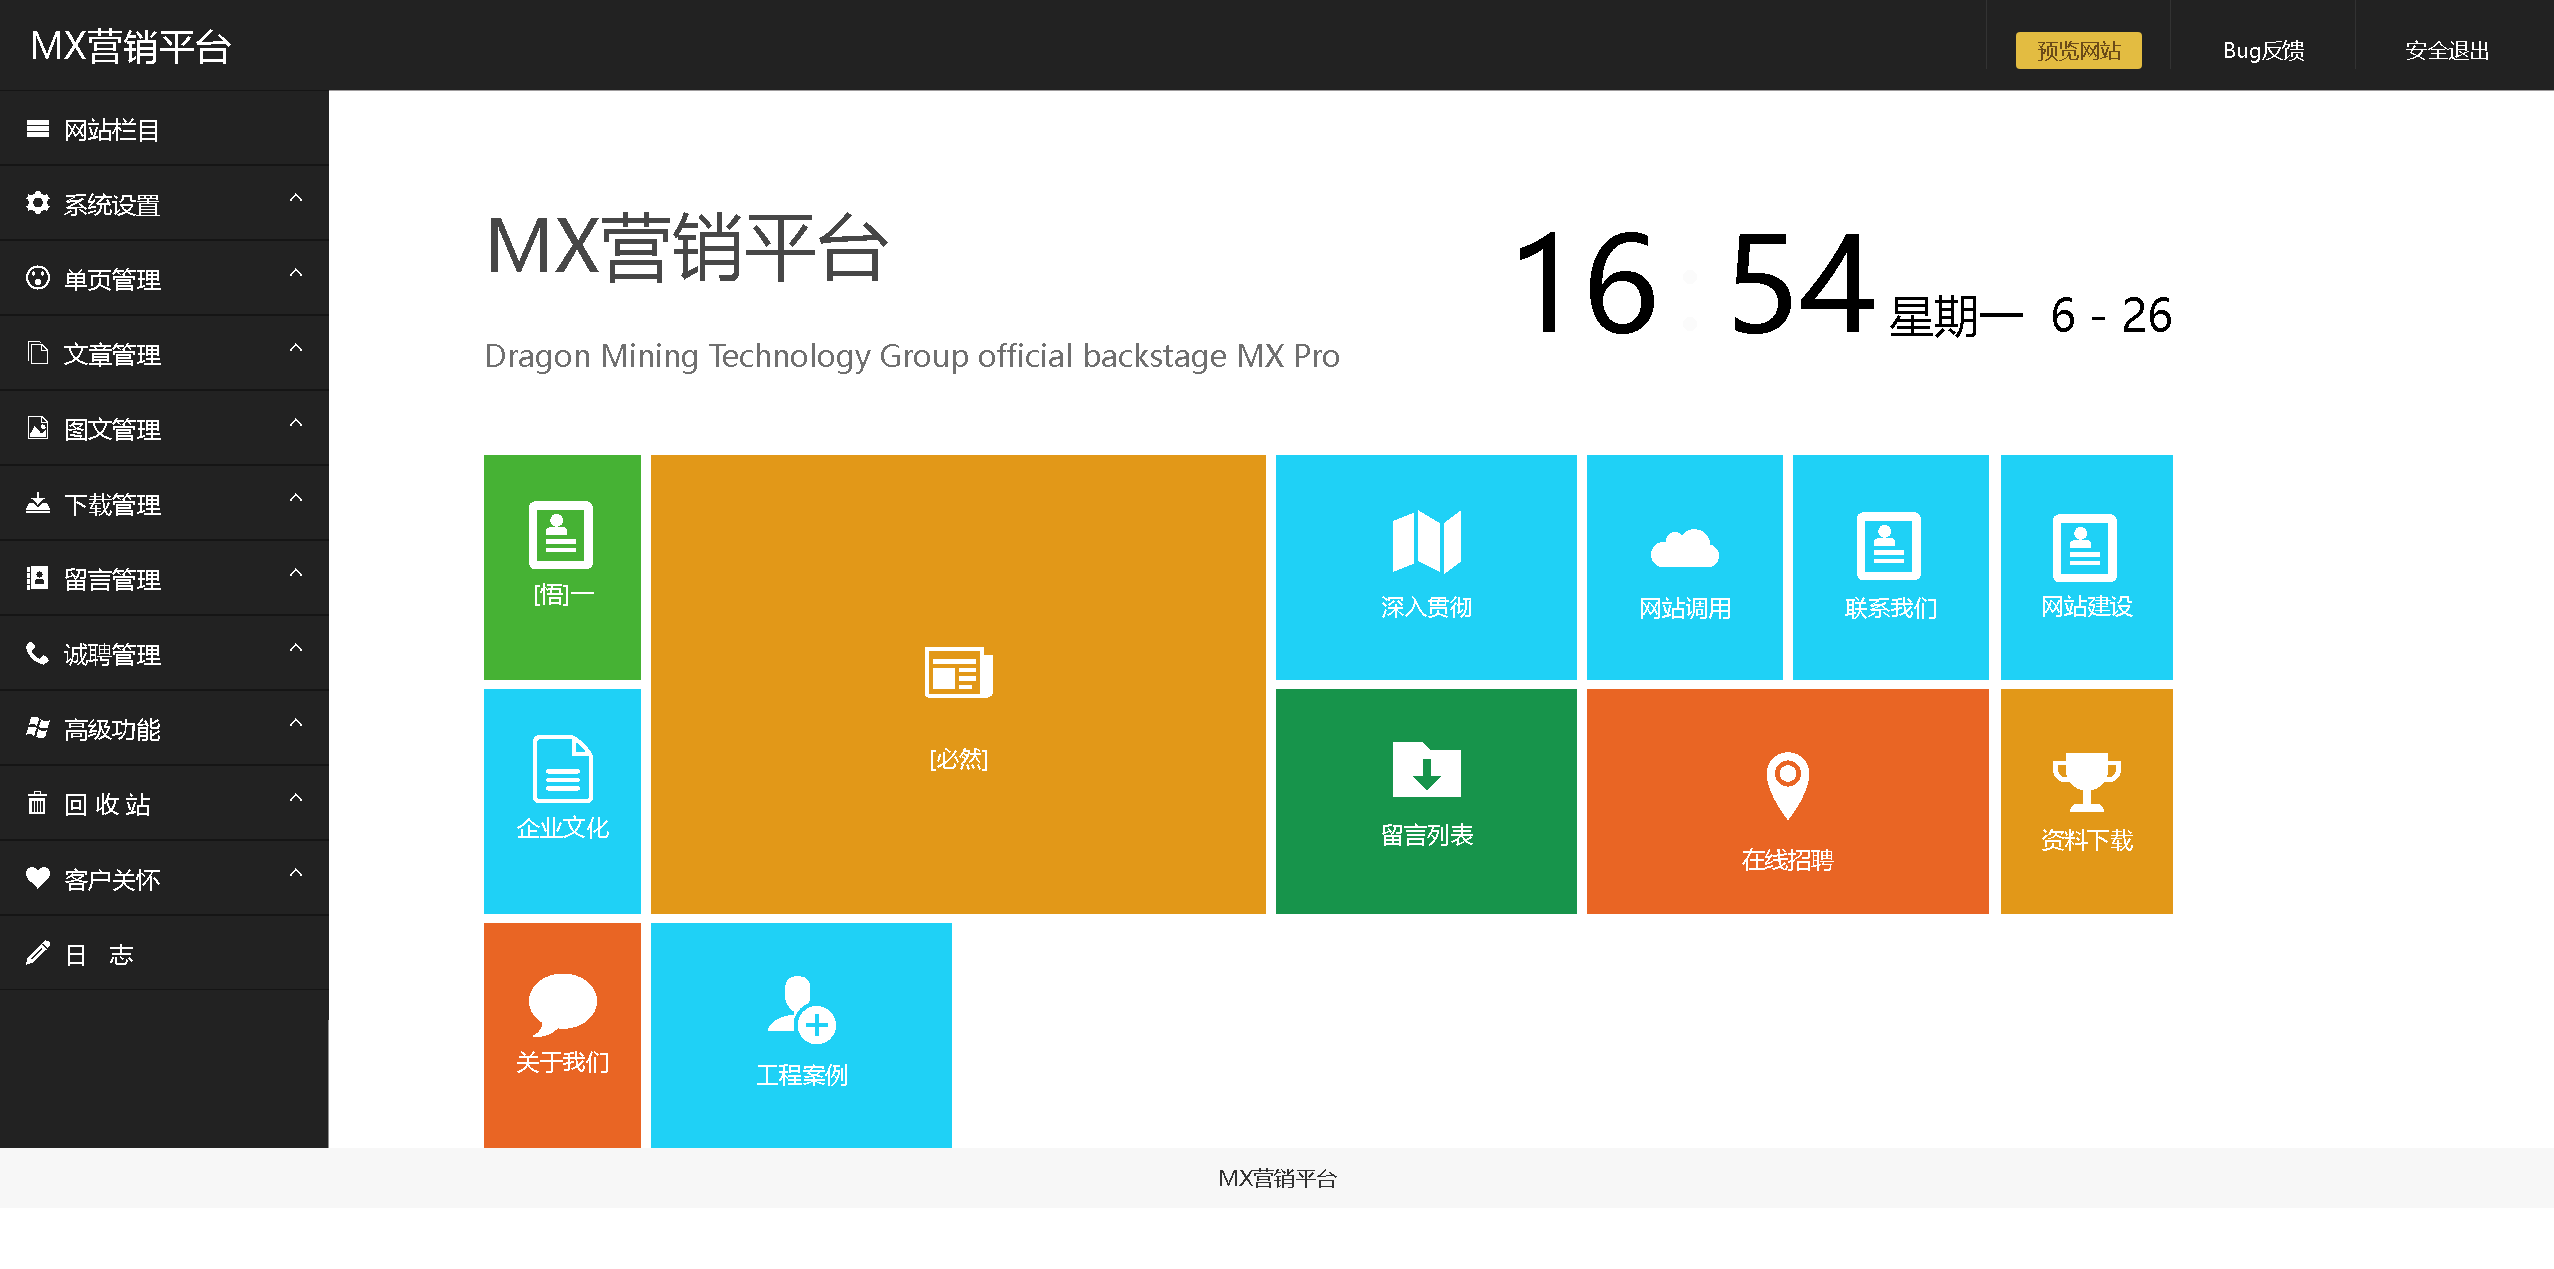The width and height of the screenshot is (2554, 1269).
Task: Click 安全退出 to log out
Action: [2446, 51]
